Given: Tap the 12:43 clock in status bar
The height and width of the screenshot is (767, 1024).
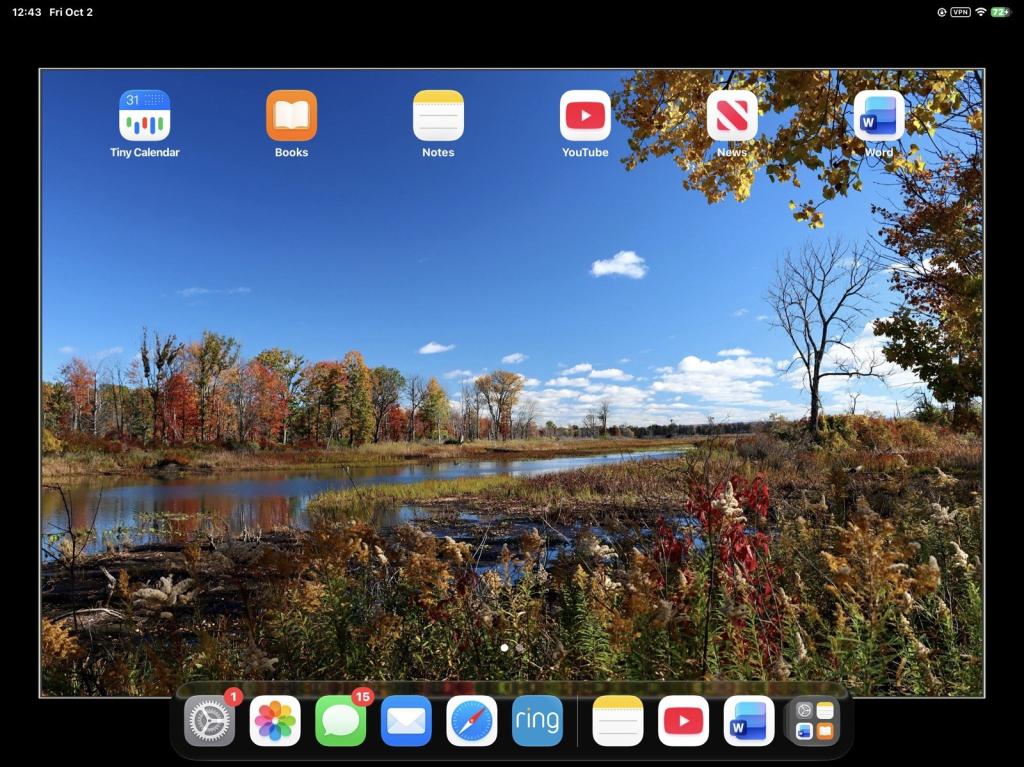Looking at the screenshot, I should pos(26,12).
